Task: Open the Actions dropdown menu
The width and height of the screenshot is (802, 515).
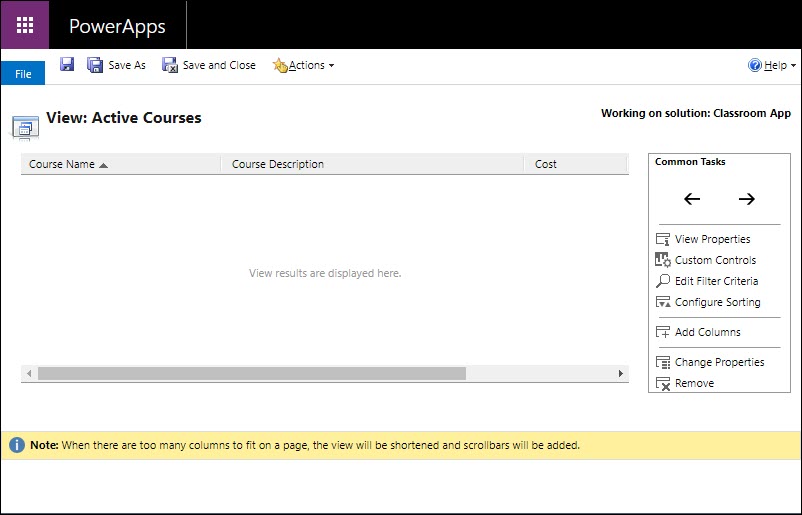Action: click(304, 65)
